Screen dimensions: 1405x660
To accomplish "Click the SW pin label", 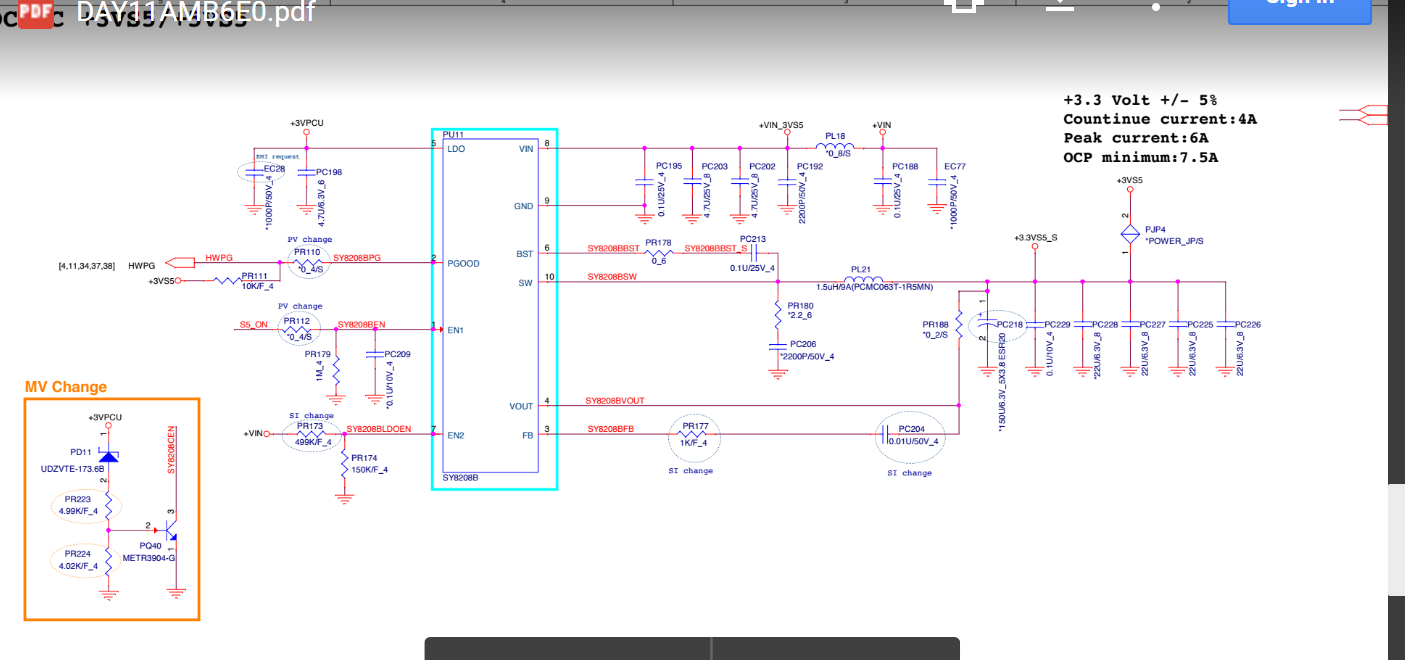I will pos(526,282).
